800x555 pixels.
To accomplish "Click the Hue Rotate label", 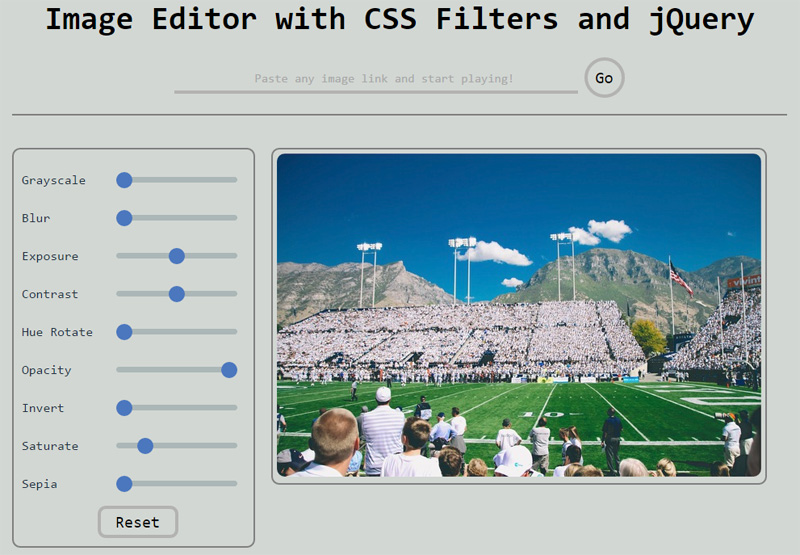I will (x=57, y=332).
